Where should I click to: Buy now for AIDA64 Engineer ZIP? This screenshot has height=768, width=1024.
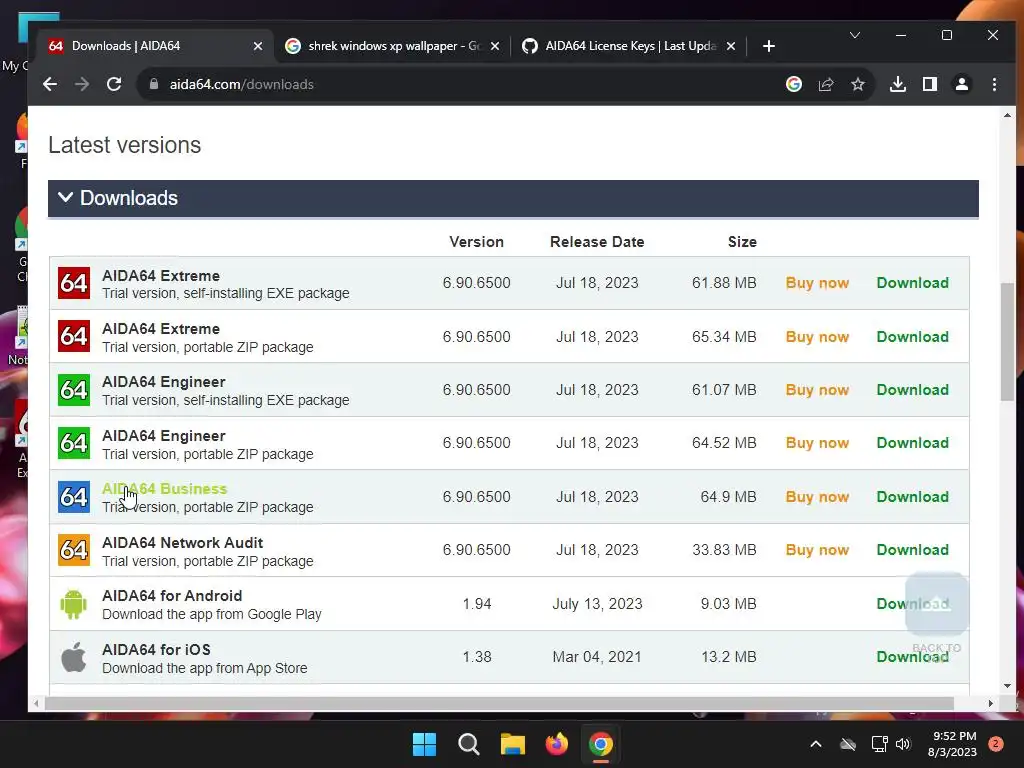(x=817, y=443)
